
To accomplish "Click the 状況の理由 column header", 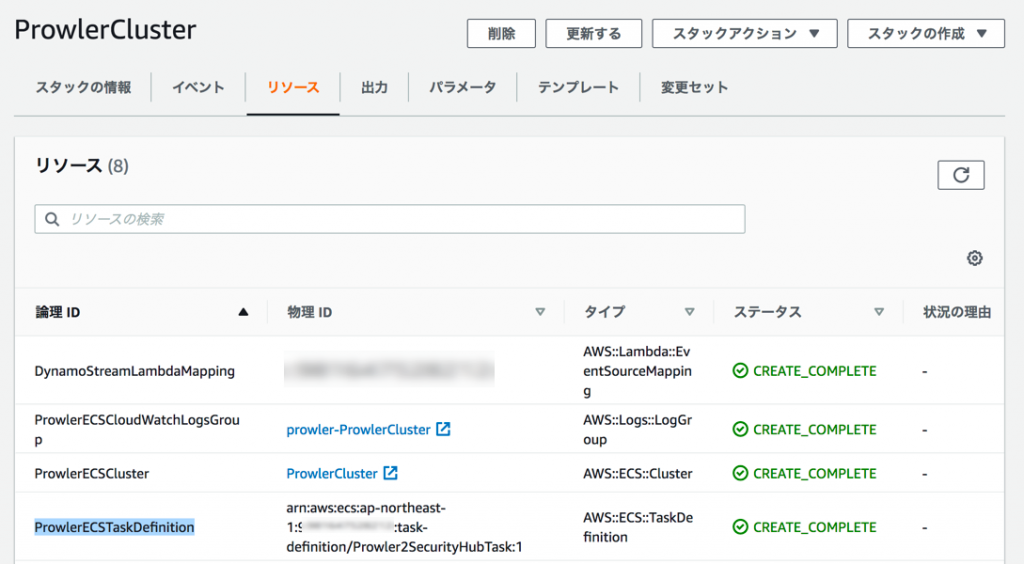I will point(957,312).
